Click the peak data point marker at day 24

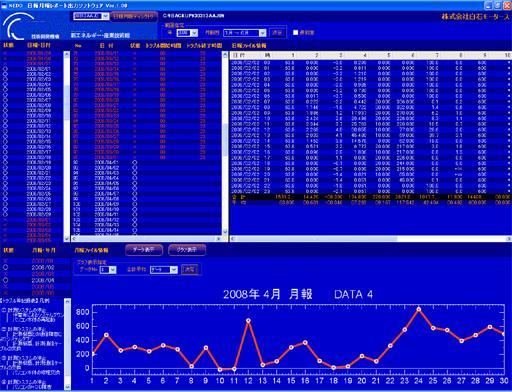pyautogui.click(x=419, y=309)
